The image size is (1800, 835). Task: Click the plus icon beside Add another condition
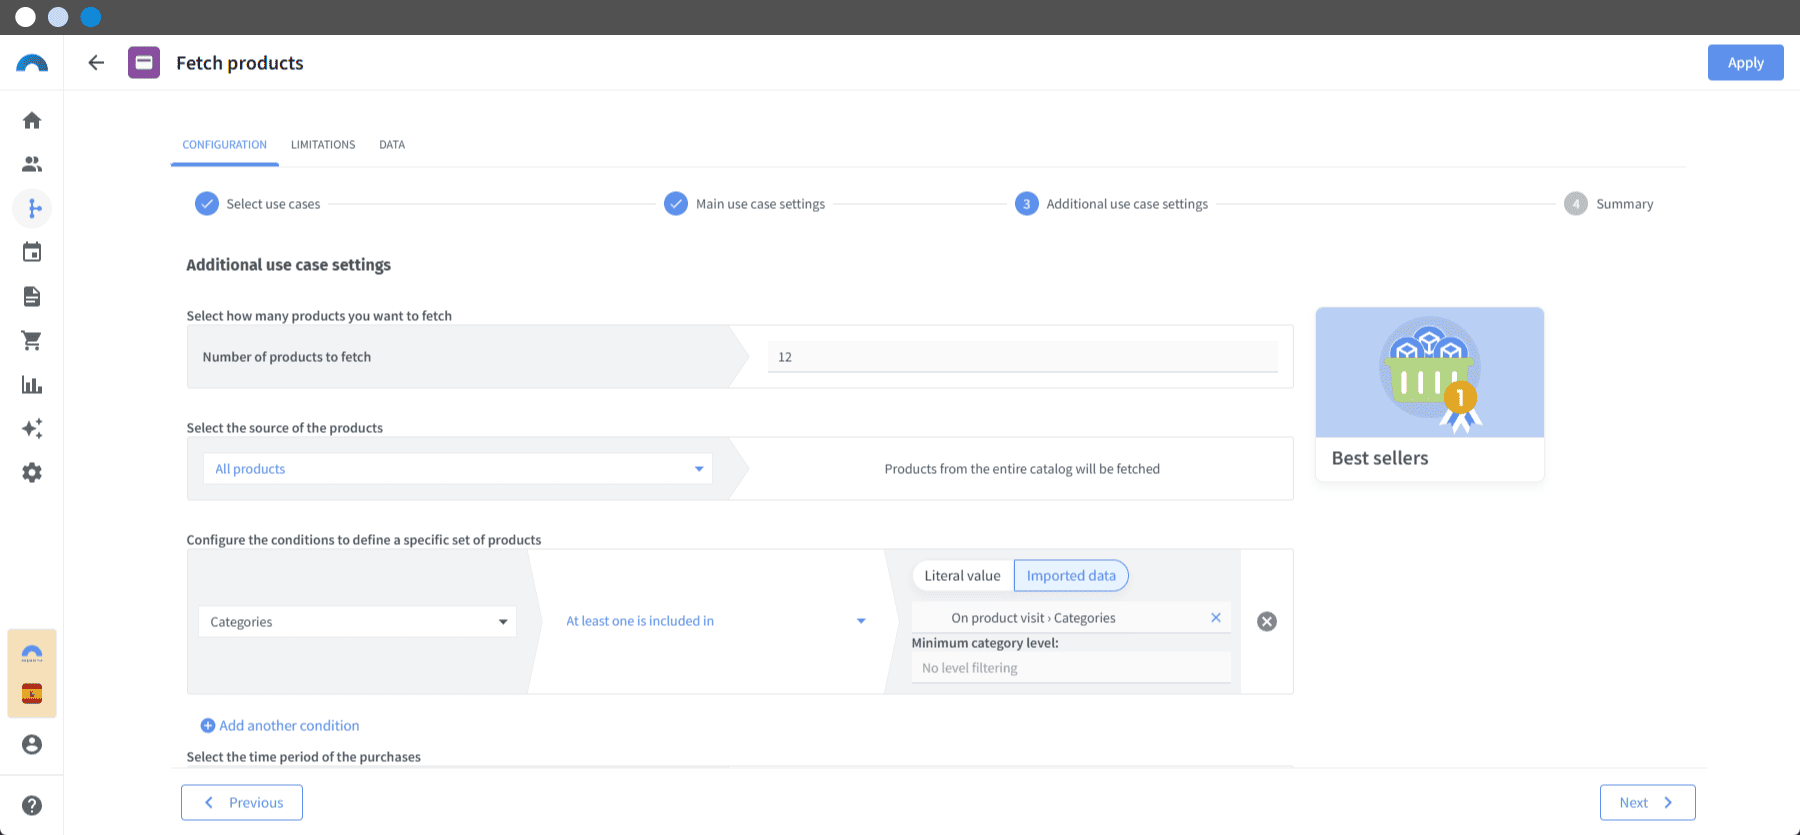tap(208, 725)
